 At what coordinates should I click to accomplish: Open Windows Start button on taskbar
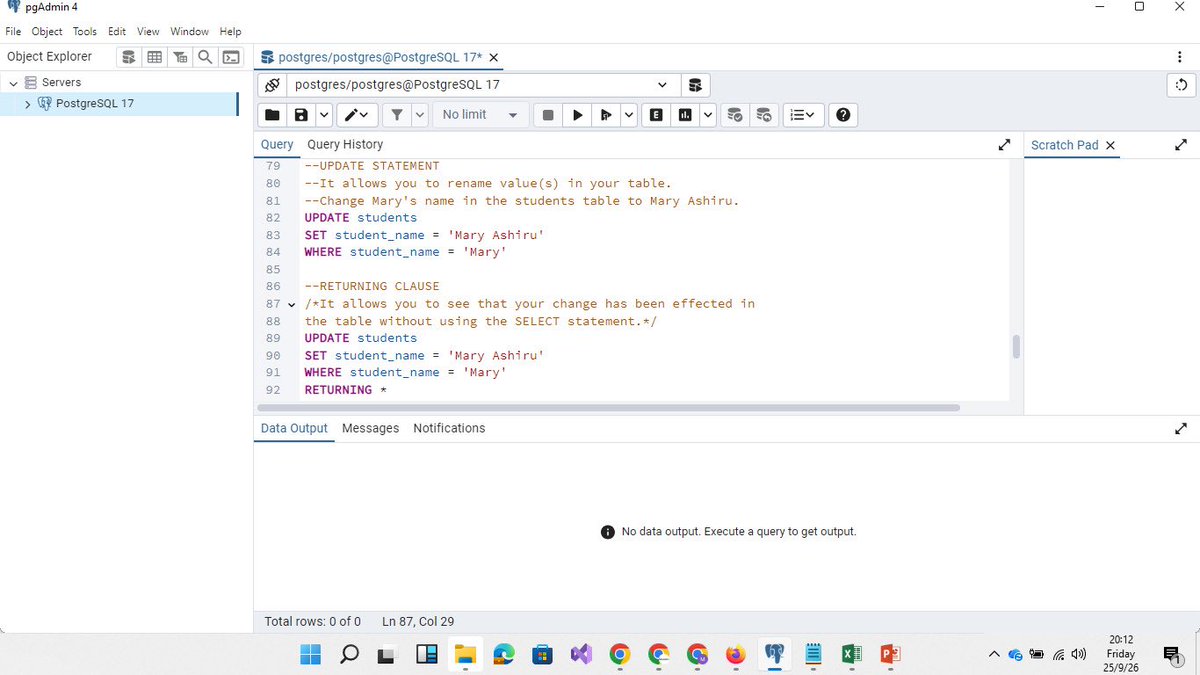[310, 655]
